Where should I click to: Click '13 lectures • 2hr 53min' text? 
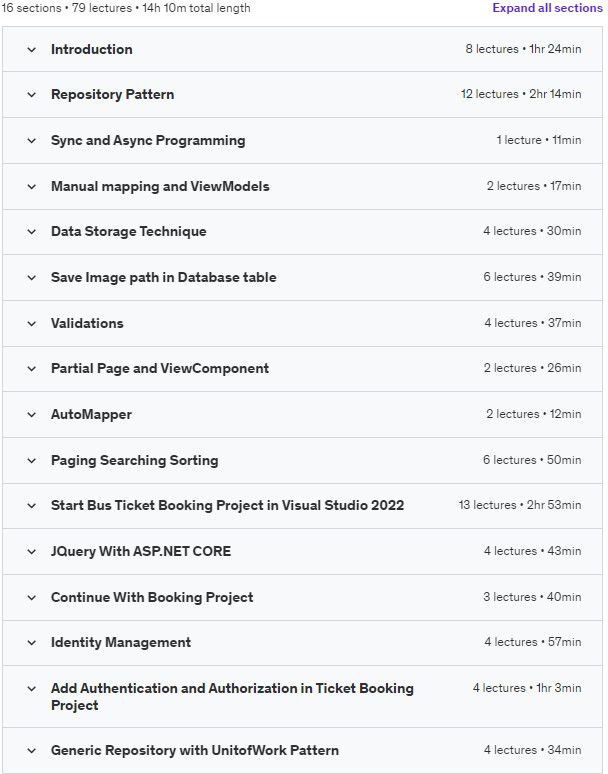click(520, 505)
